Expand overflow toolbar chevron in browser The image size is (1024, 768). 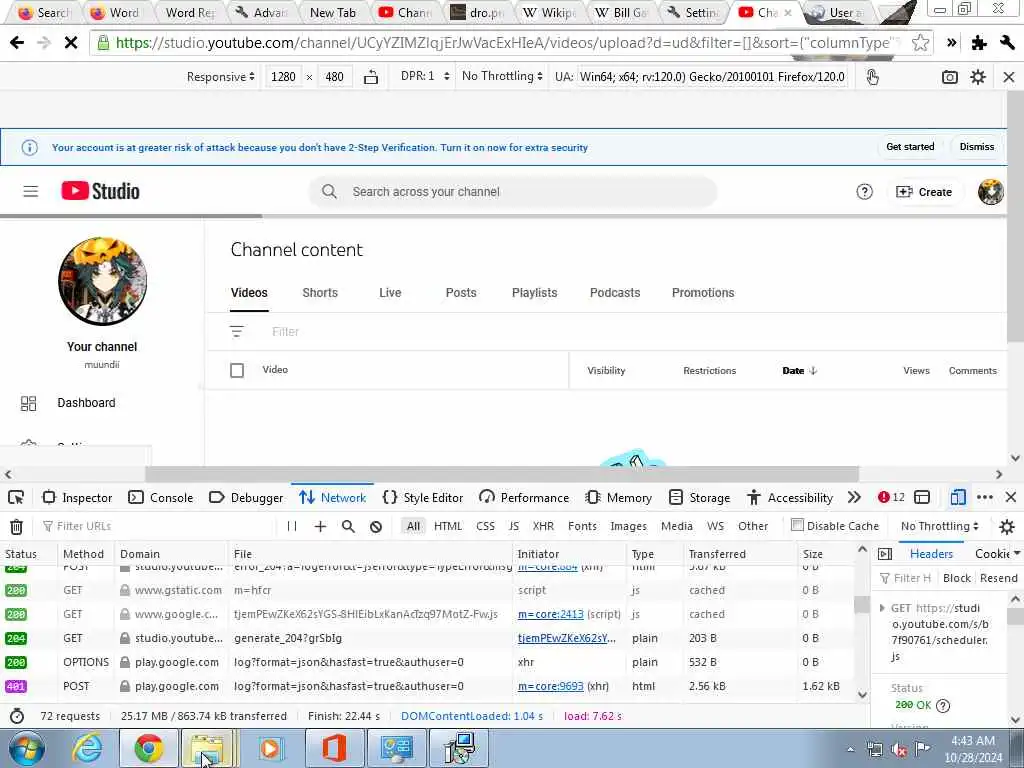pyautogui.click(x=952, y=43)
